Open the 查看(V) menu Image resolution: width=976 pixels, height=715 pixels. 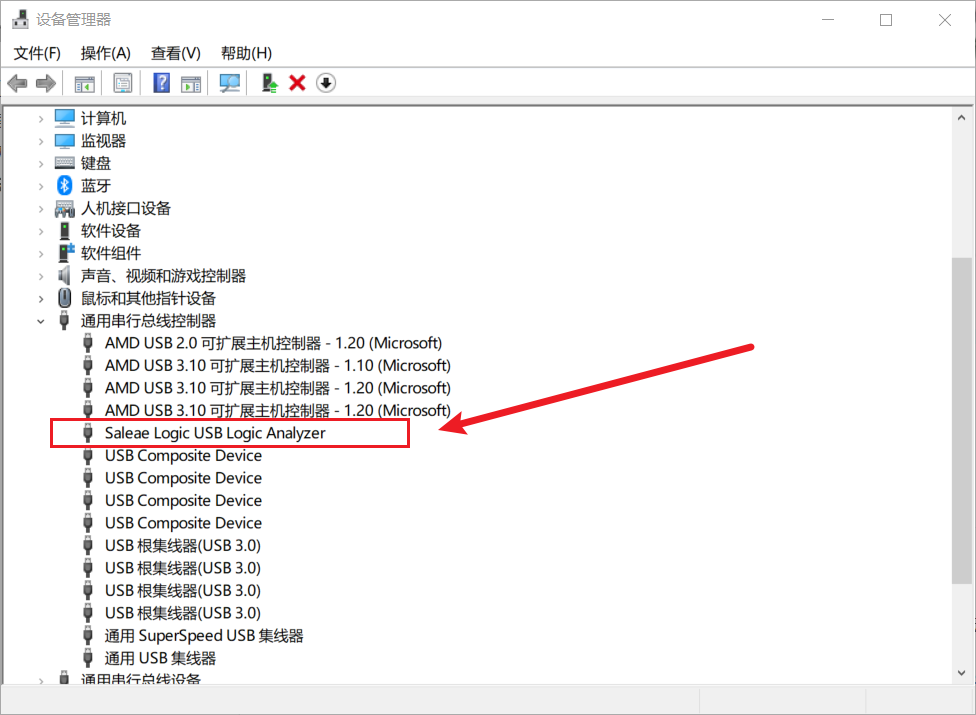tap(176, 54)
